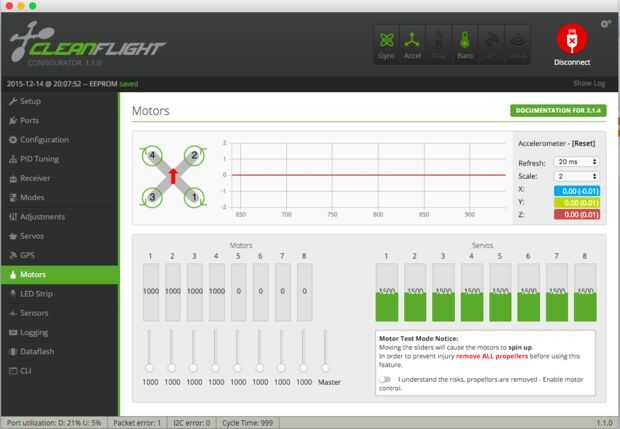Image resolution: width=620 pixels, height=429 pixels.
Task: Click the red forward arrow on quad diagram
Action: click(173, 176)
